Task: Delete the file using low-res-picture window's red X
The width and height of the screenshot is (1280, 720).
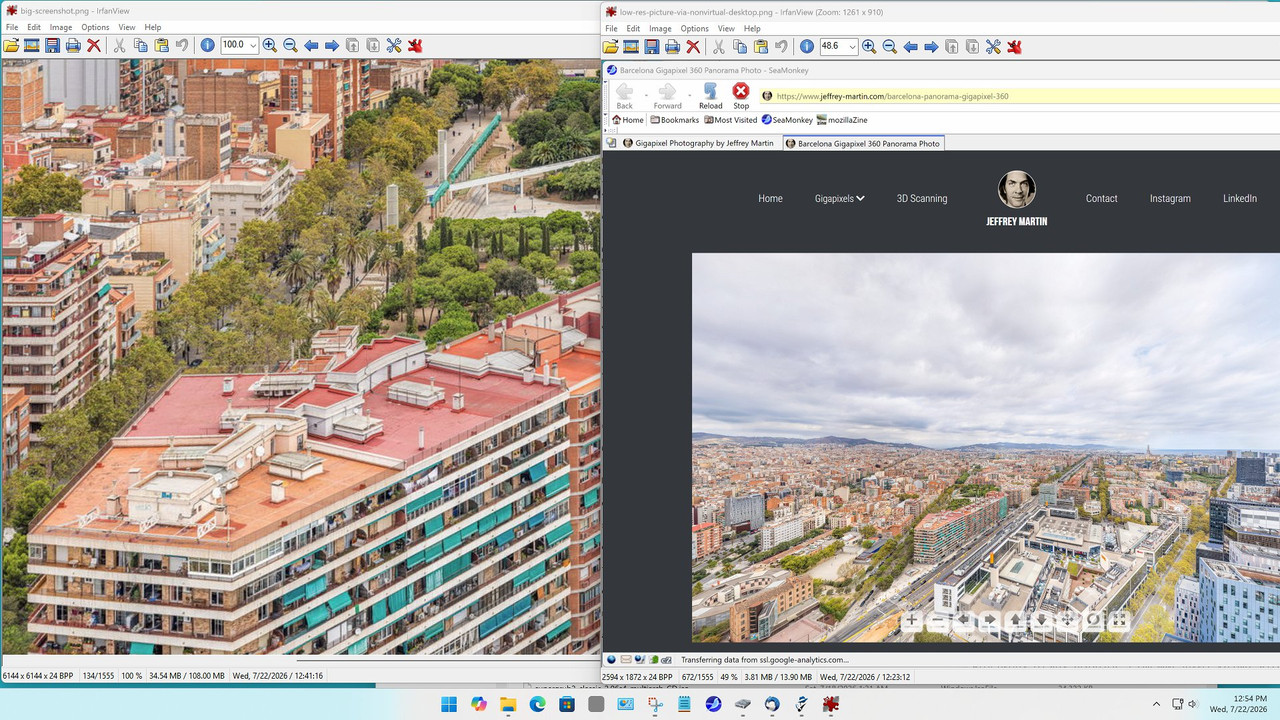Action: tap(693, 46)
